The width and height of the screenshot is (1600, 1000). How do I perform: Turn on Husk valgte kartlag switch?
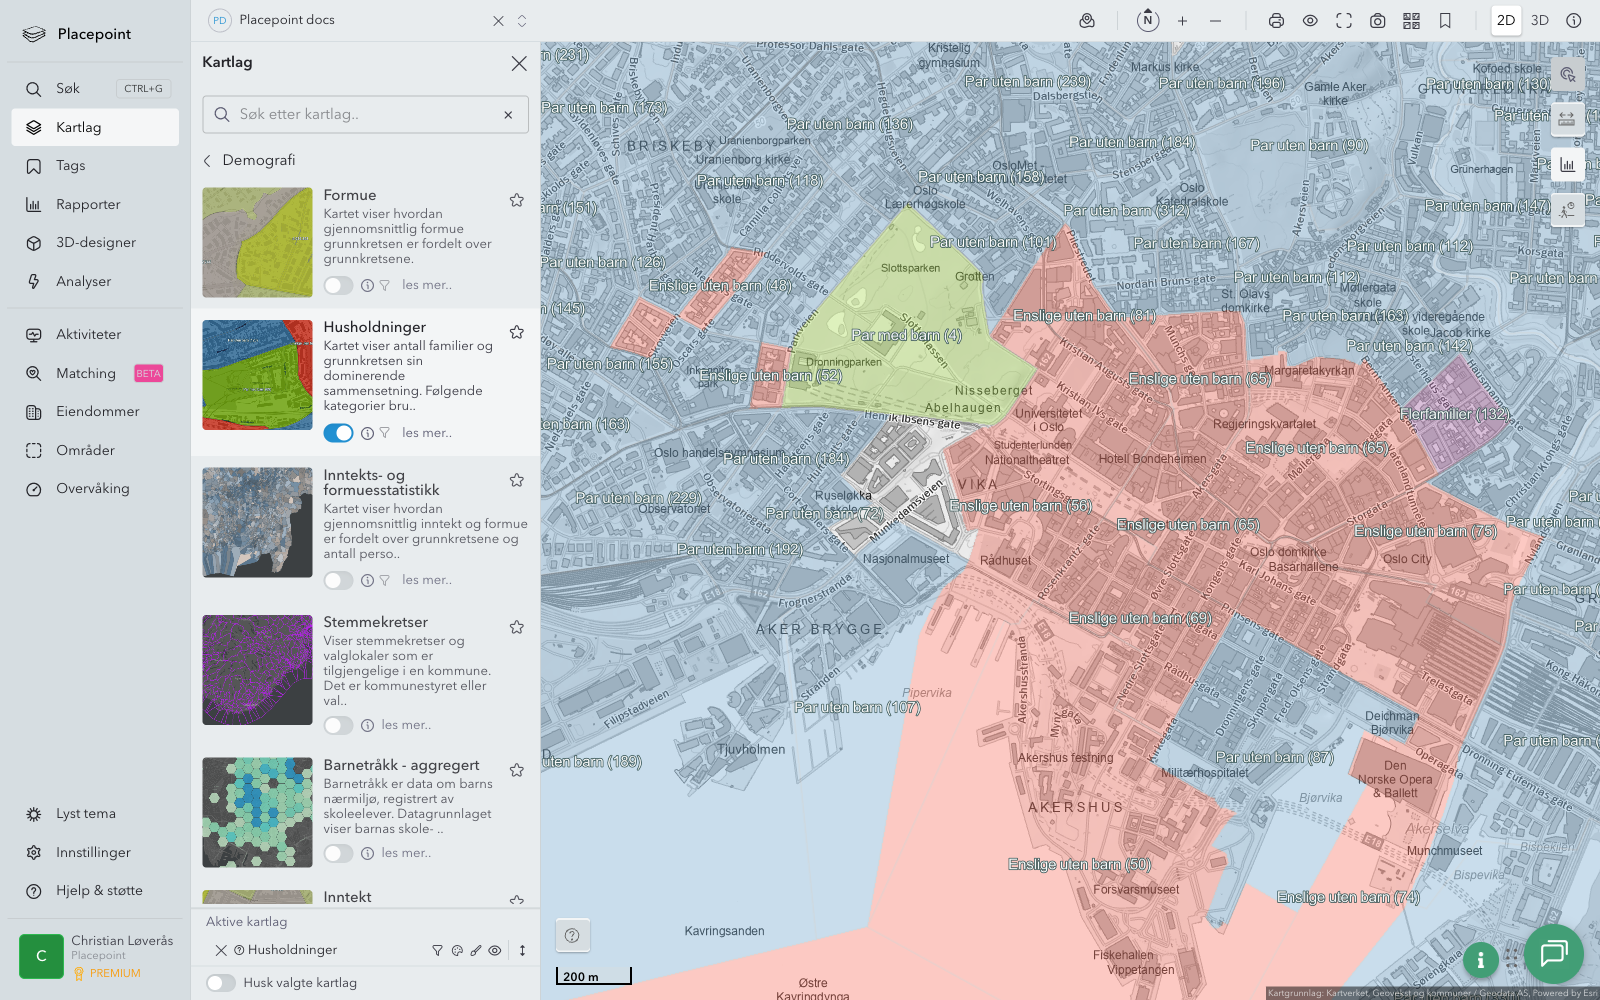tap(221, 983)
